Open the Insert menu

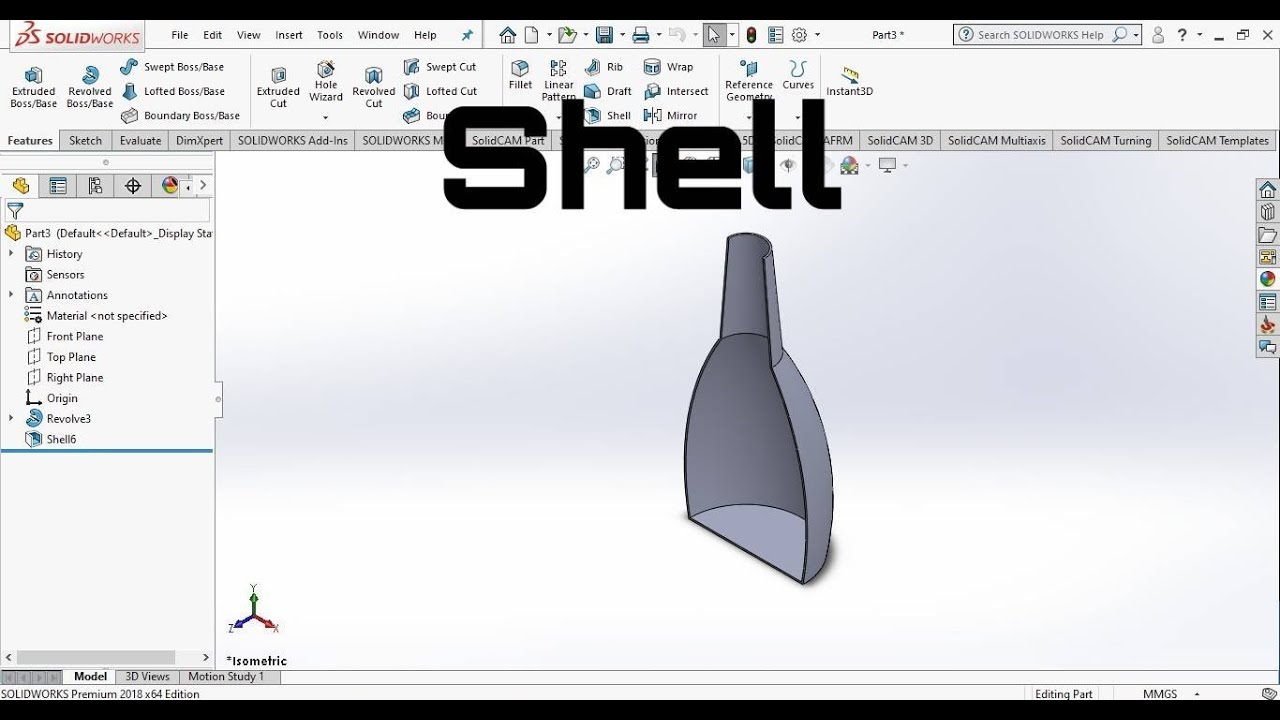(289, 35)
